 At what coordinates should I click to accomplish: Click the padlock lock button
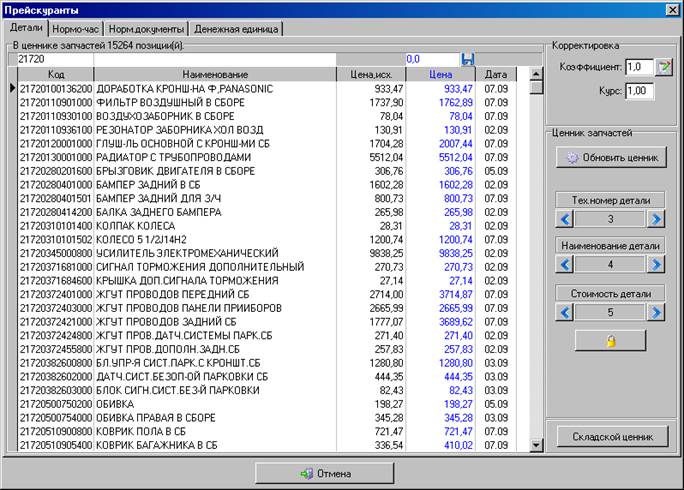(610, 341)
